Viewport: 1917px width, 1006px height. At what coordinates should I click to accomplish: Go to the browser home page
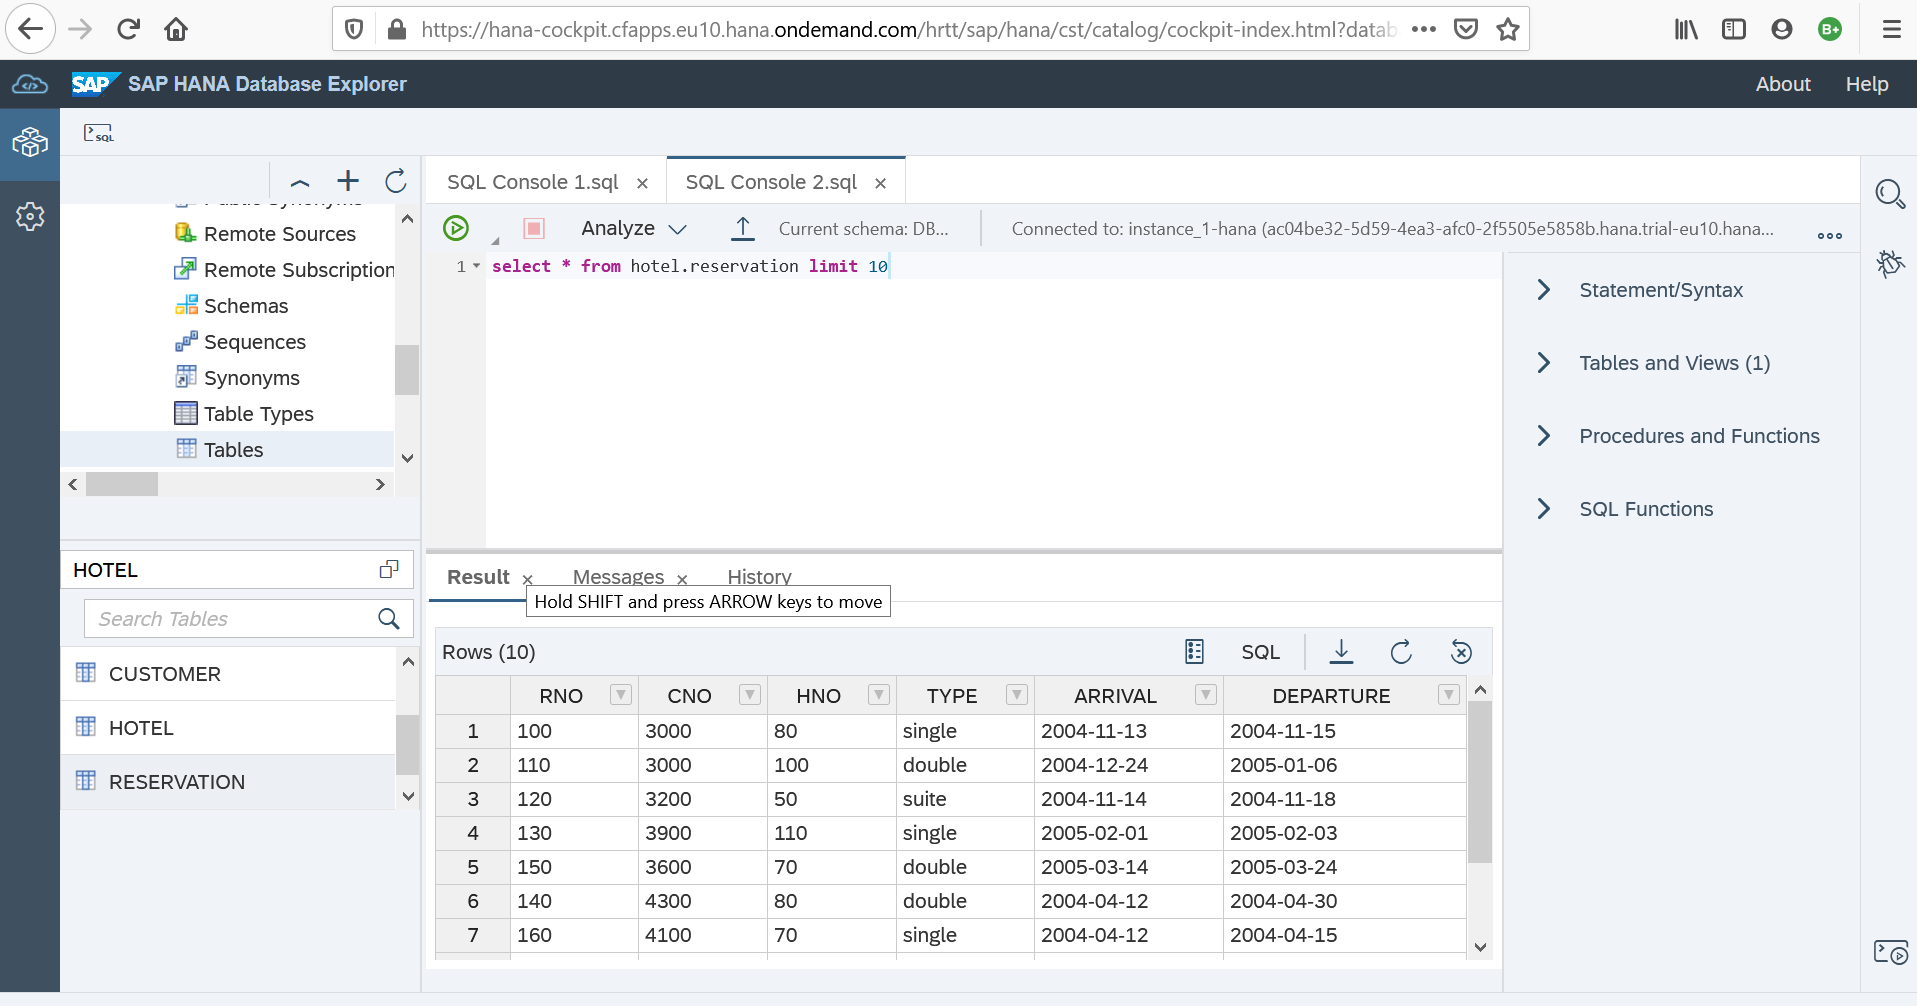click(176, 29)
